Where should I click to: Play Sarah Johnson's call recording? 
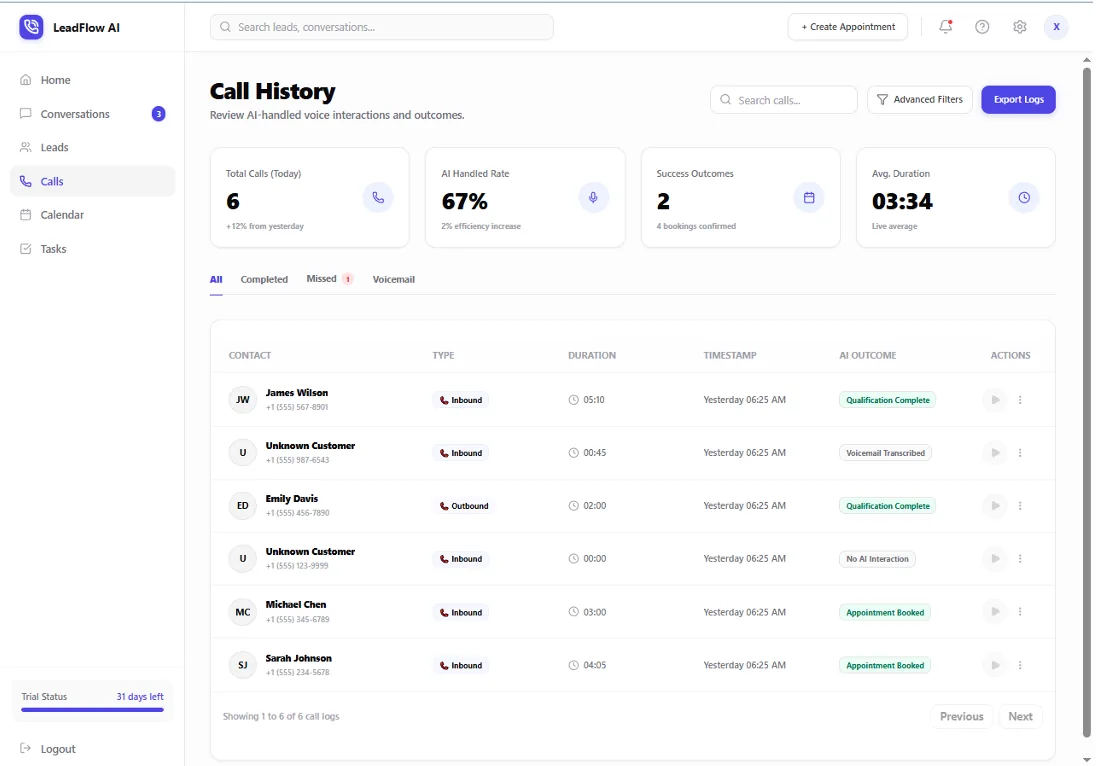[995, 665]
